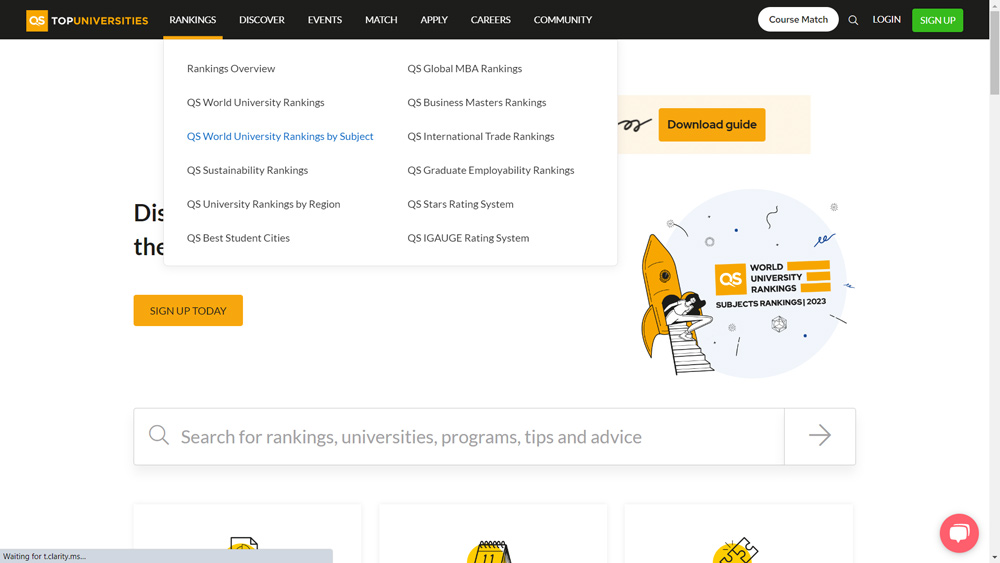Open the live chat bubble icon
Viewport: 1000px width, 563px height.
tap(959, 533)
